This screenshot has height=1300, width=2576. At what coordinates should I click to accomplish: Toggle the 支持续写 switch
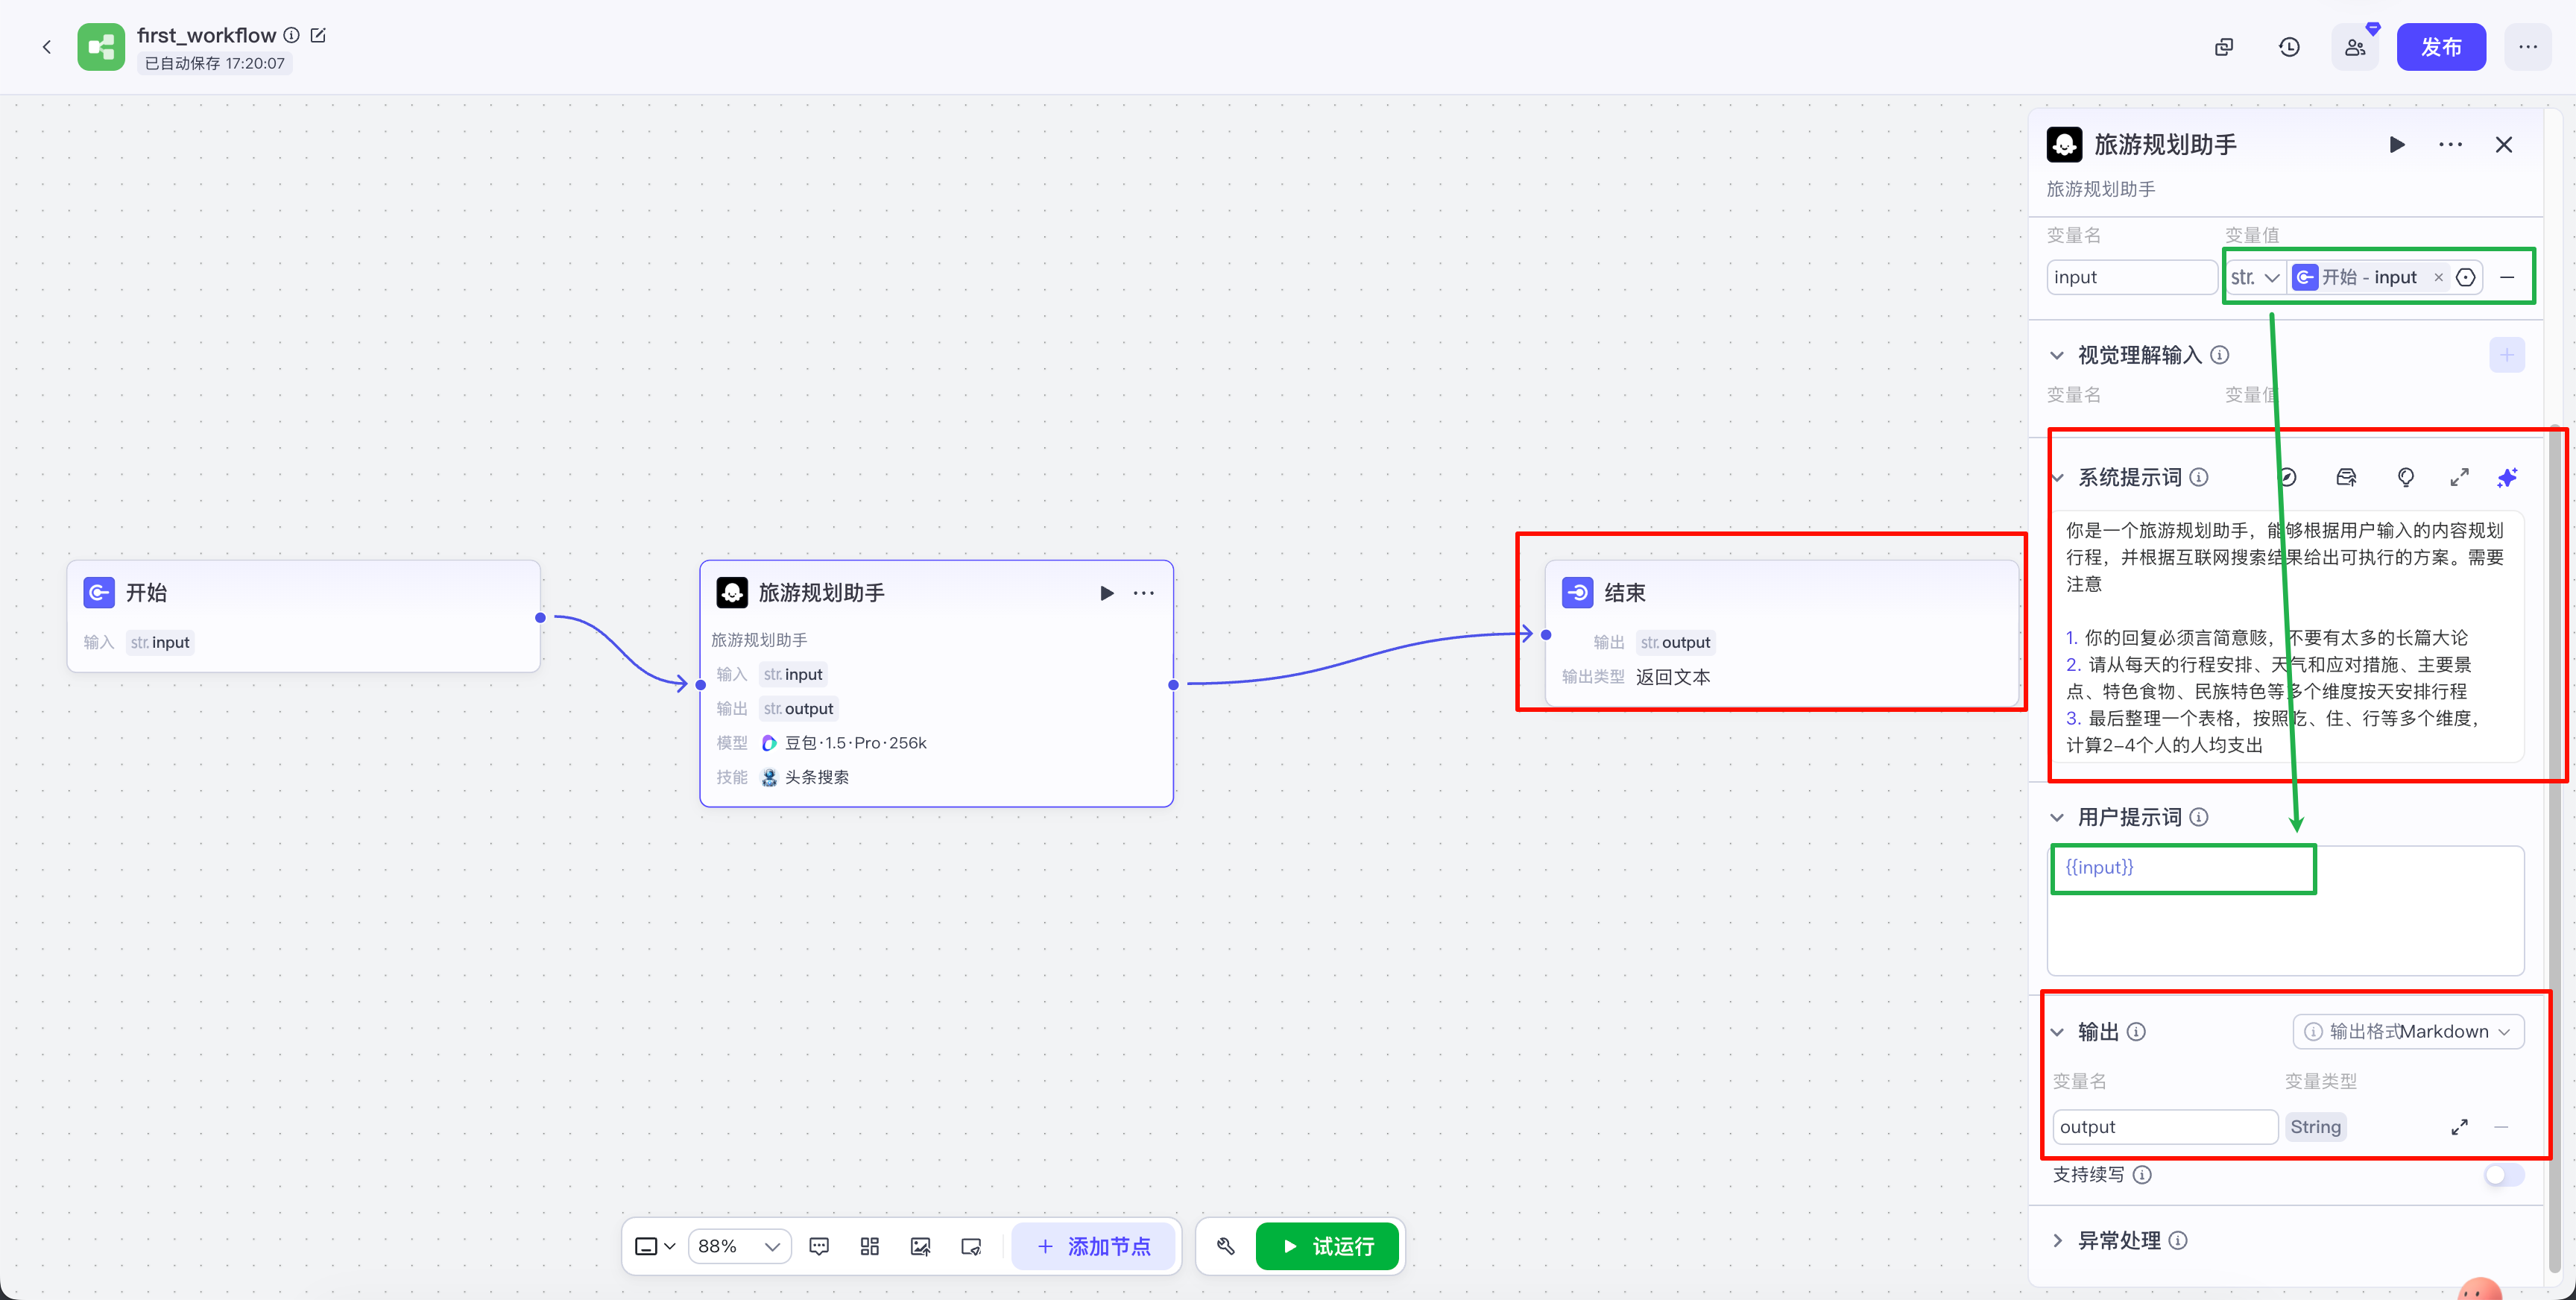2503,1175
